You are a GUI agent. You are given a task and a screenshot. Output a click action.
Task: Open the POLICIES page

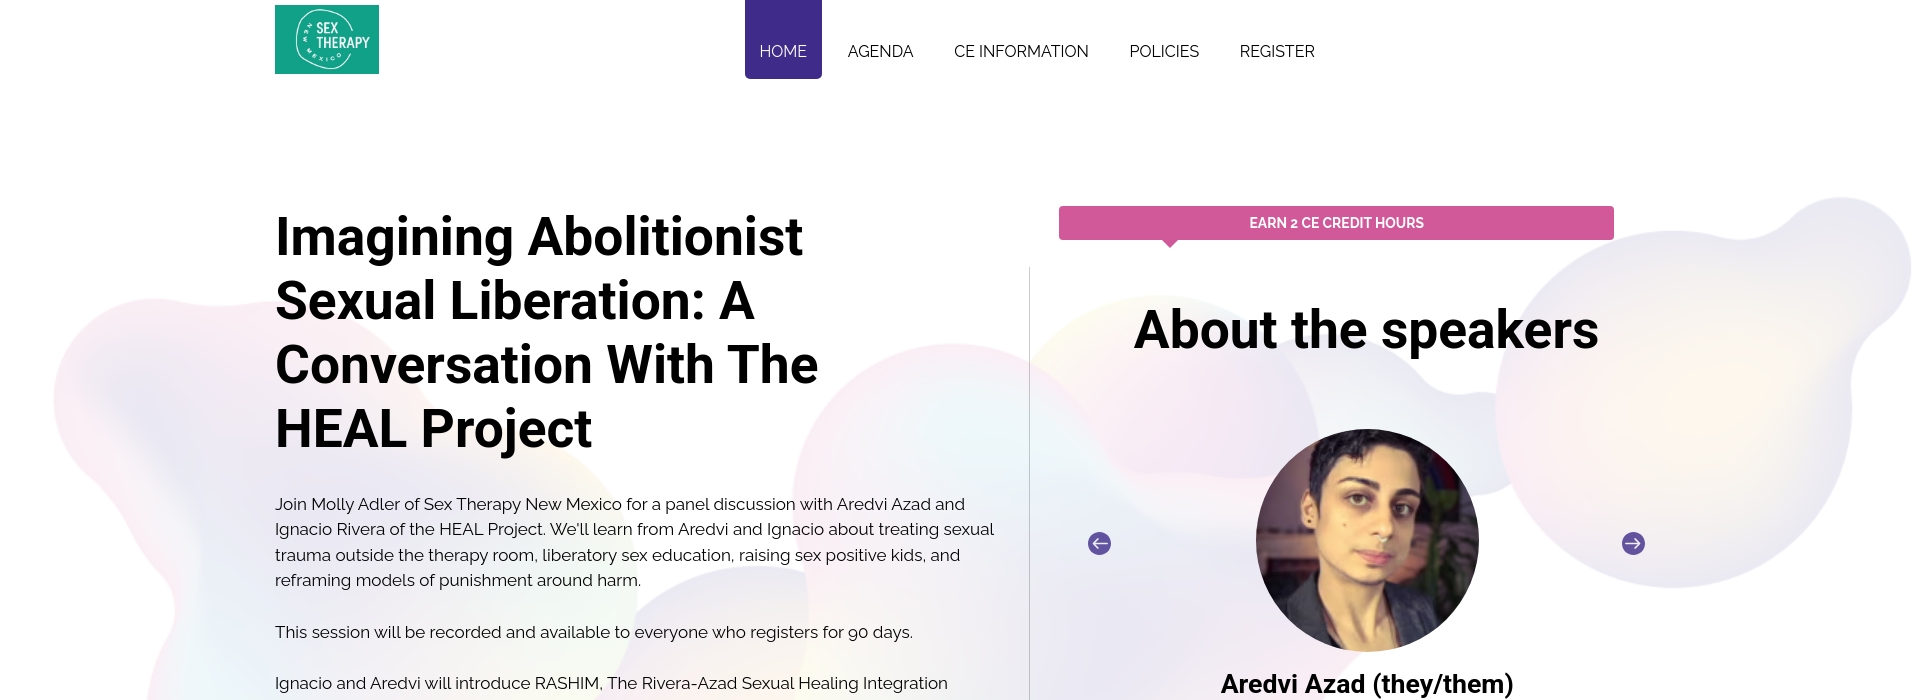click(x=1164, y=51)
